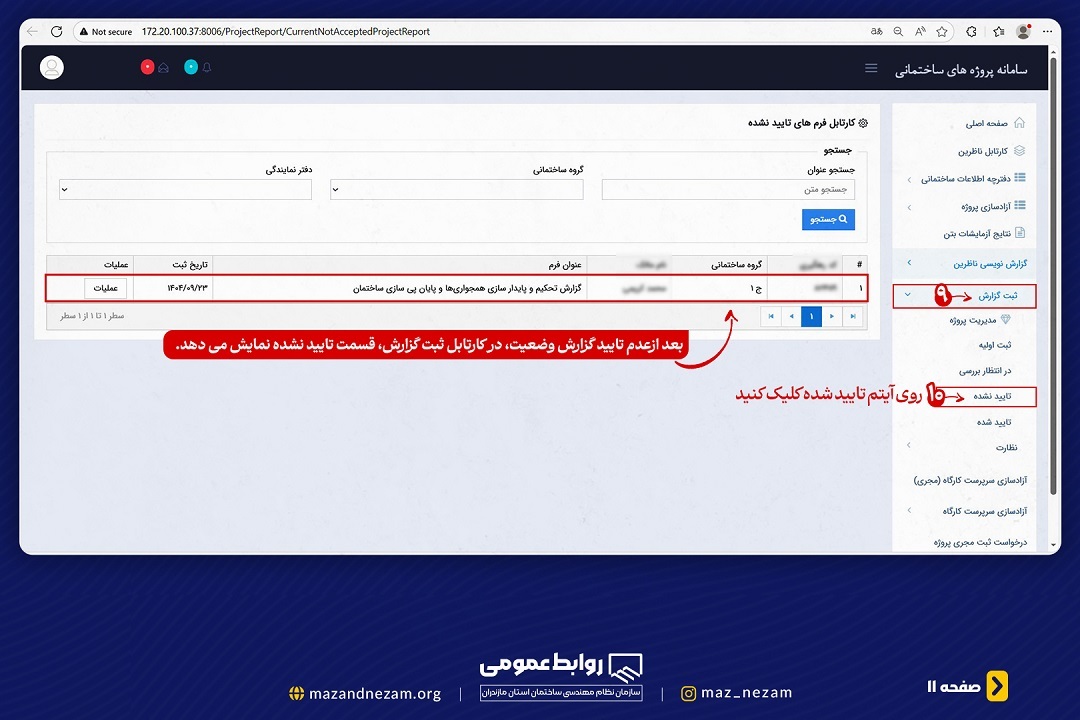
Task: Click the browser read aloud icon
Action: pos(920,32)
